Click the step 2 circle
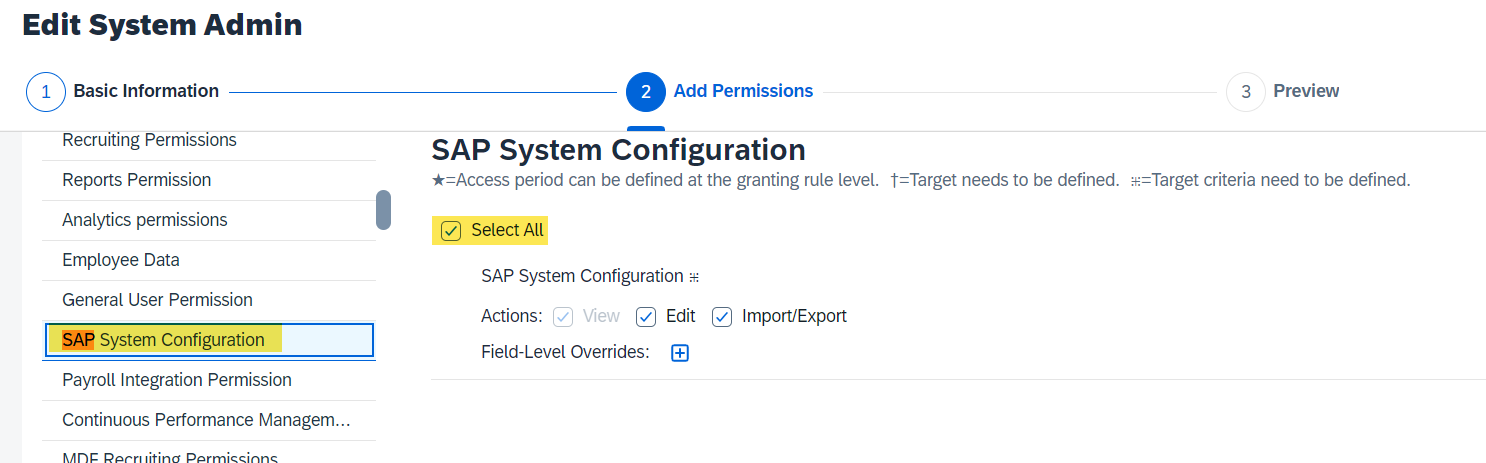This screenshot has width=1486, height=463. pos(646,92)
